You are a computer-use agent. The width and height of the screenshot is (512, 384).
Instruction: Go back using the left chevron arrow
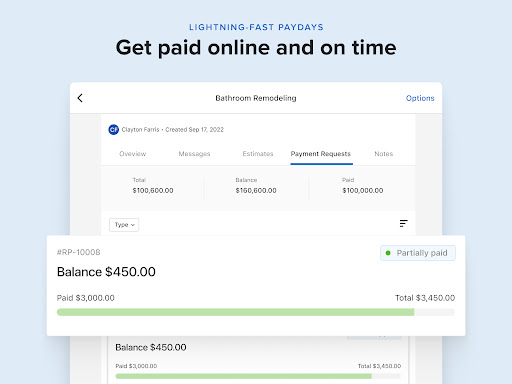coord(80,98)
